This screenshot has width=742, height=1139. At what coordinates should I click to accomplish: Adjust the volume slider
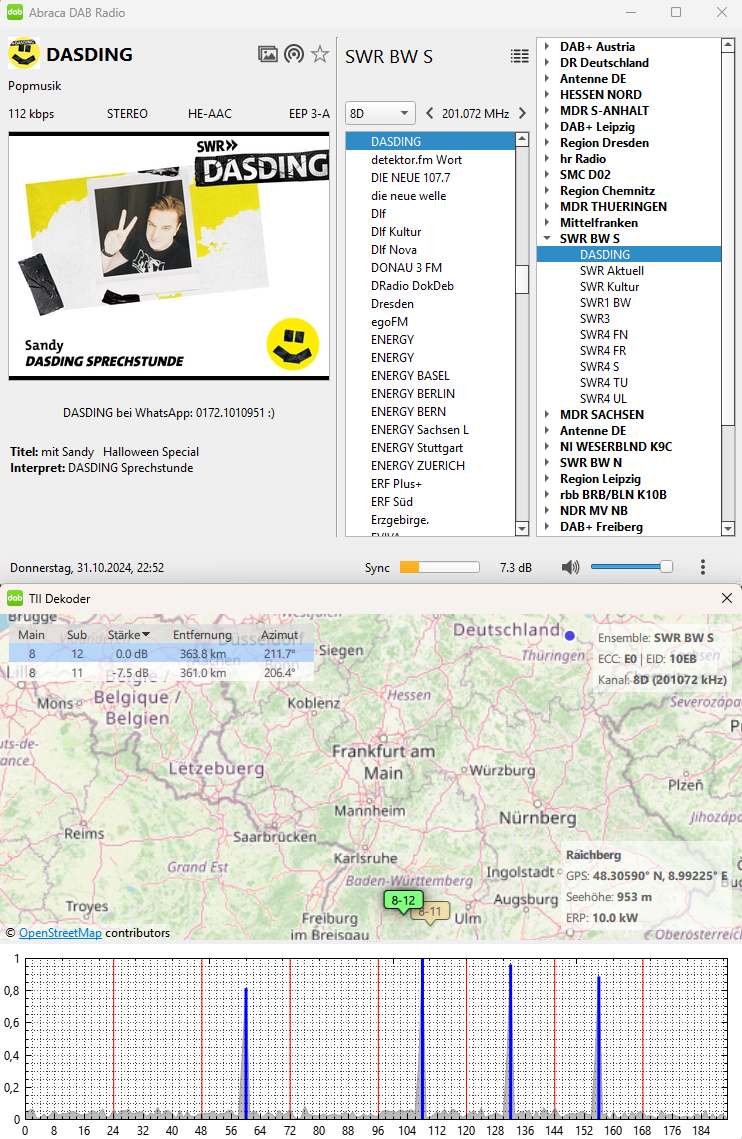[x=632, y=567]
